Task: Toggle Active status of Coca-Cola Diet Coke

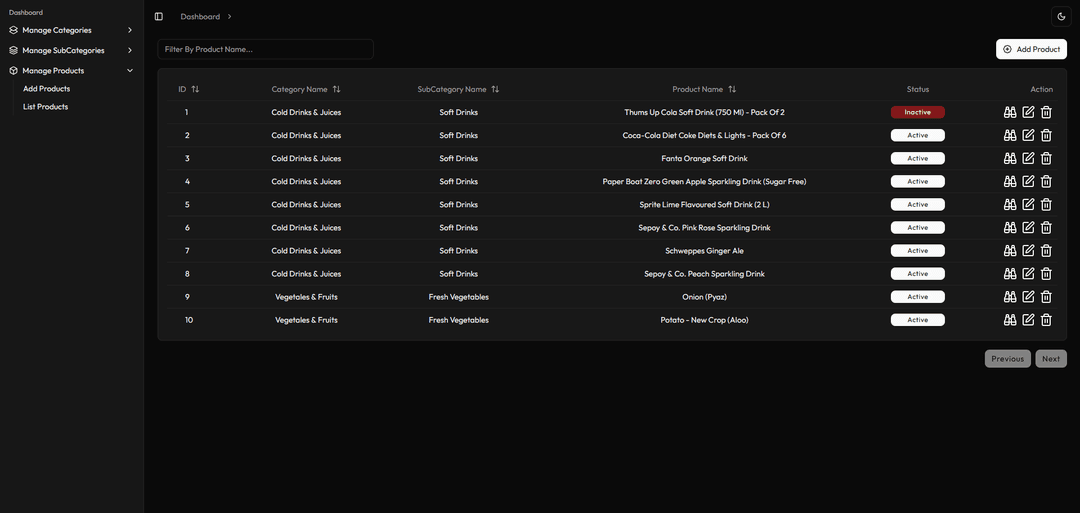Action: 917,135
